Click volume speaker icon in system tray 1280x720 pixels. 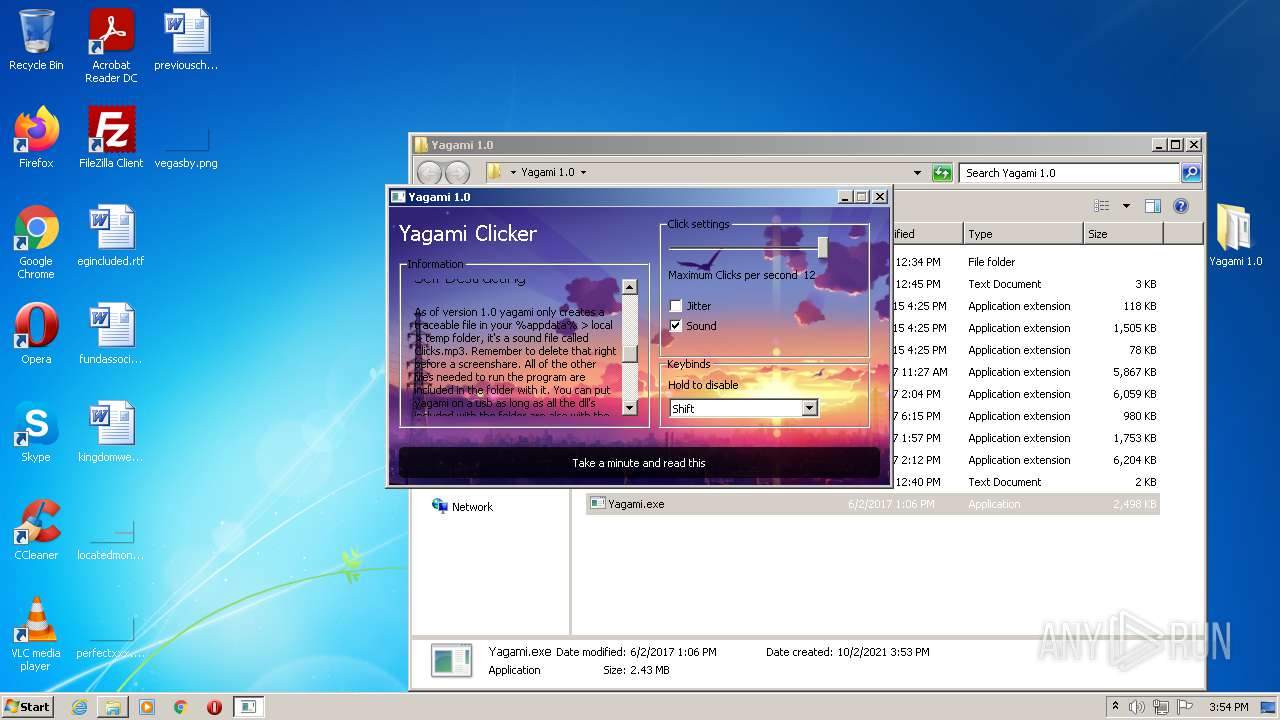(1137, 707)
